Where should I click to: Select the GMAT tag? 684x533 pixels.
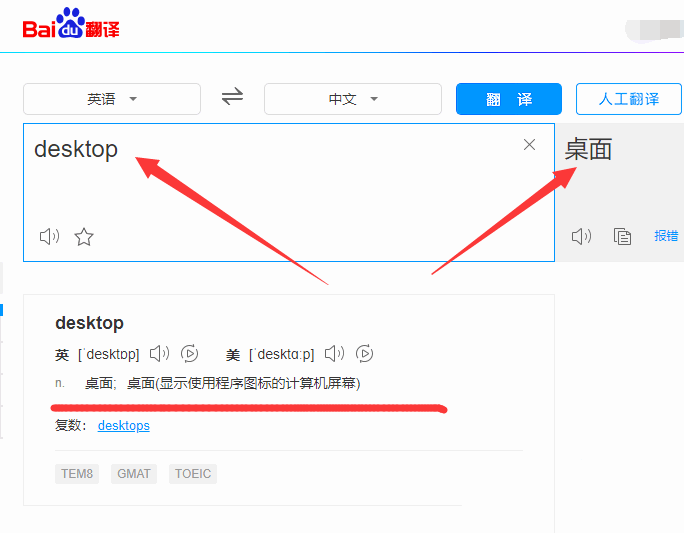click(134, 474)
